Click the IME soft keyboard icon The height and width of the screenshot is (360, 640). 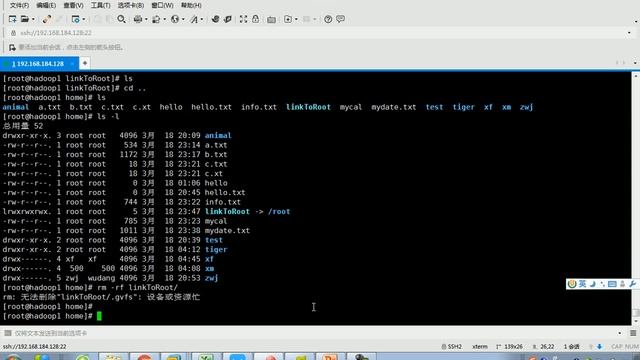click(x=612, y=284)
